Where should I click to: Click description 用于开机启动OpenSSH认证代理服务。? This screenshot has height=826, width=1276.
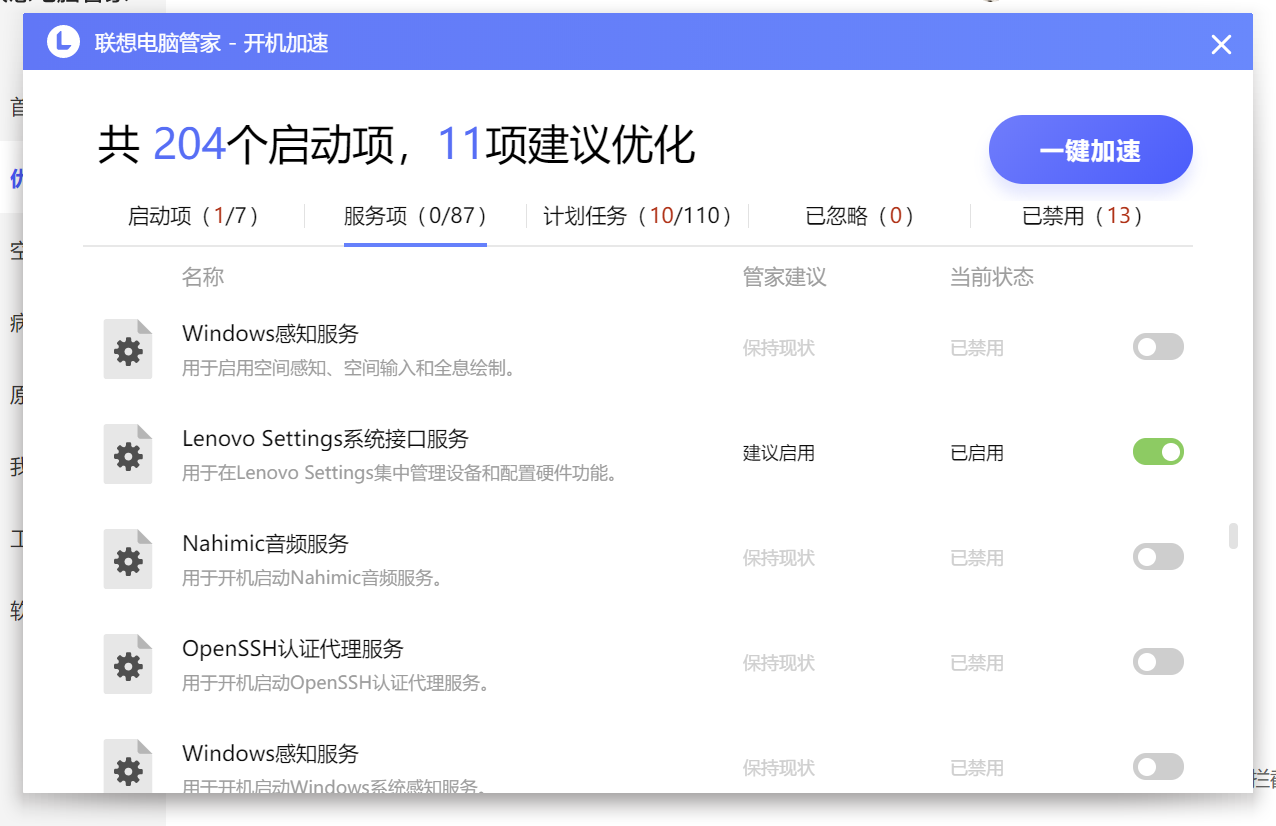(337, 683)
